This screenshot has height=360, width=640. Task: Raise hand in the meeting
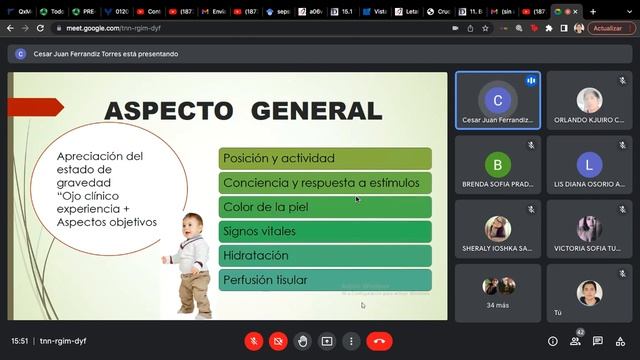click(302, 341)
